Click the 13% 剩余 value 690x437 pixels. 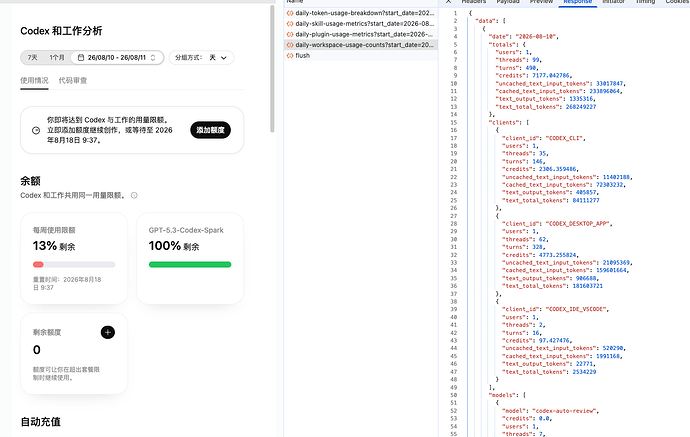[x=54, y=246]
